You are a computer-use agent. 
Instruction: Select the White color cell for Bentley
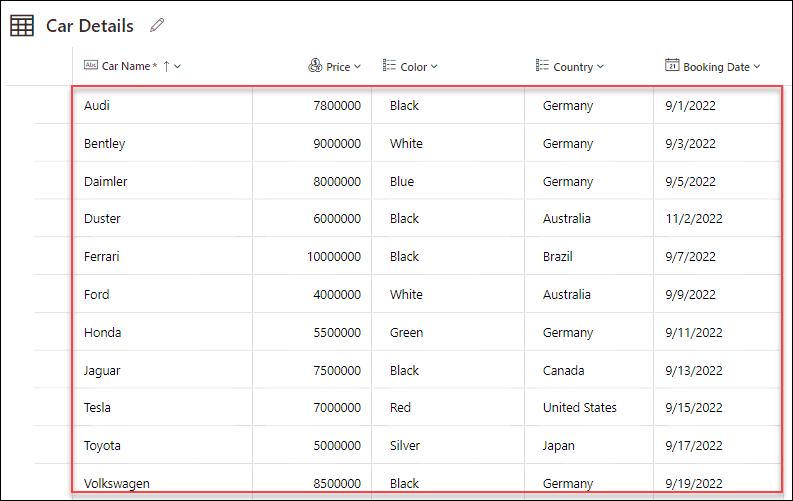click(x=448, y=143)
